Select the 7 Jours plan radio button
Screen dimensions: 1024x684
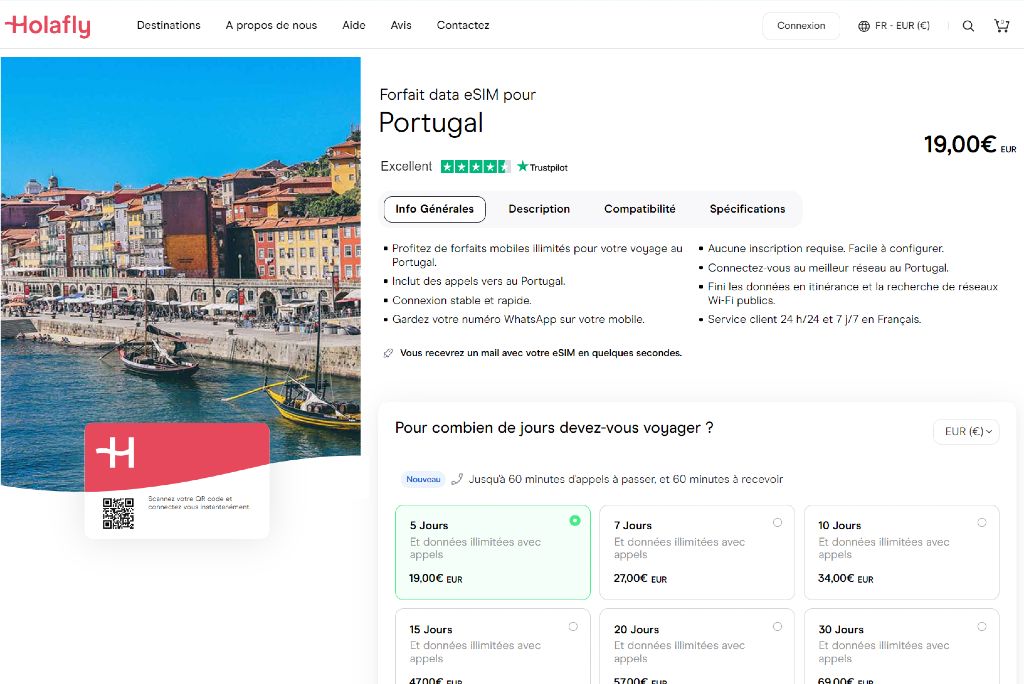pyautogui.click(x=777, y=522)
